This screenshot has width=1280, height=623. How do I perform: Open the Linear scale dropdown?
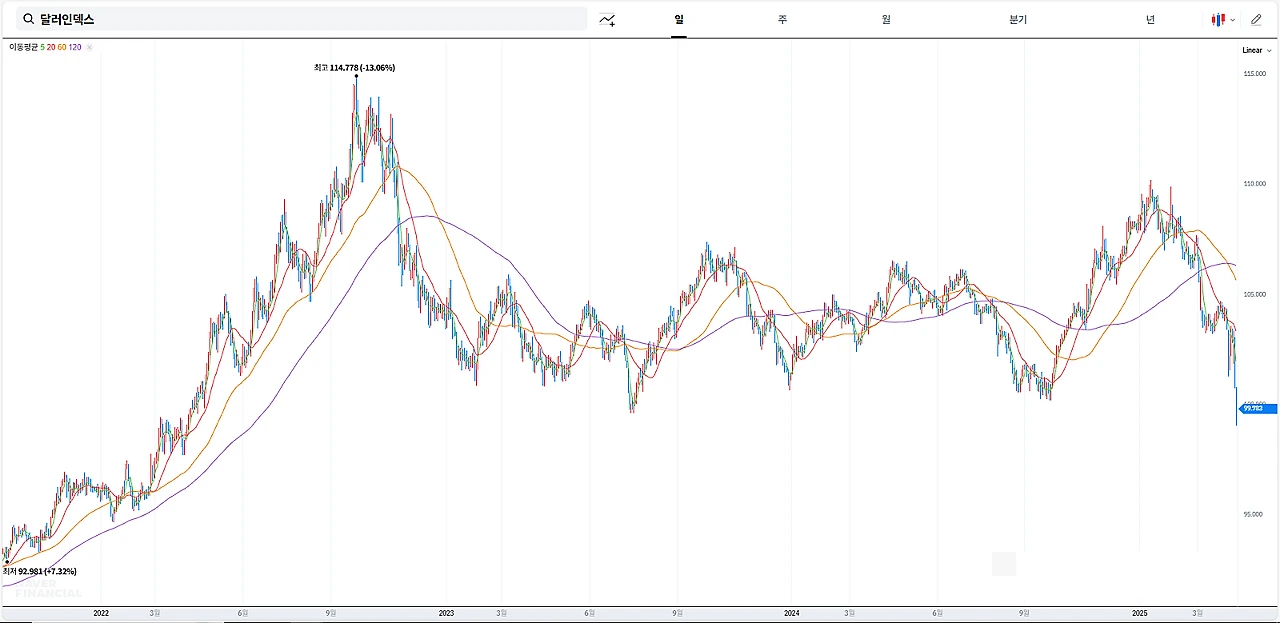(x=1256, y=50)
